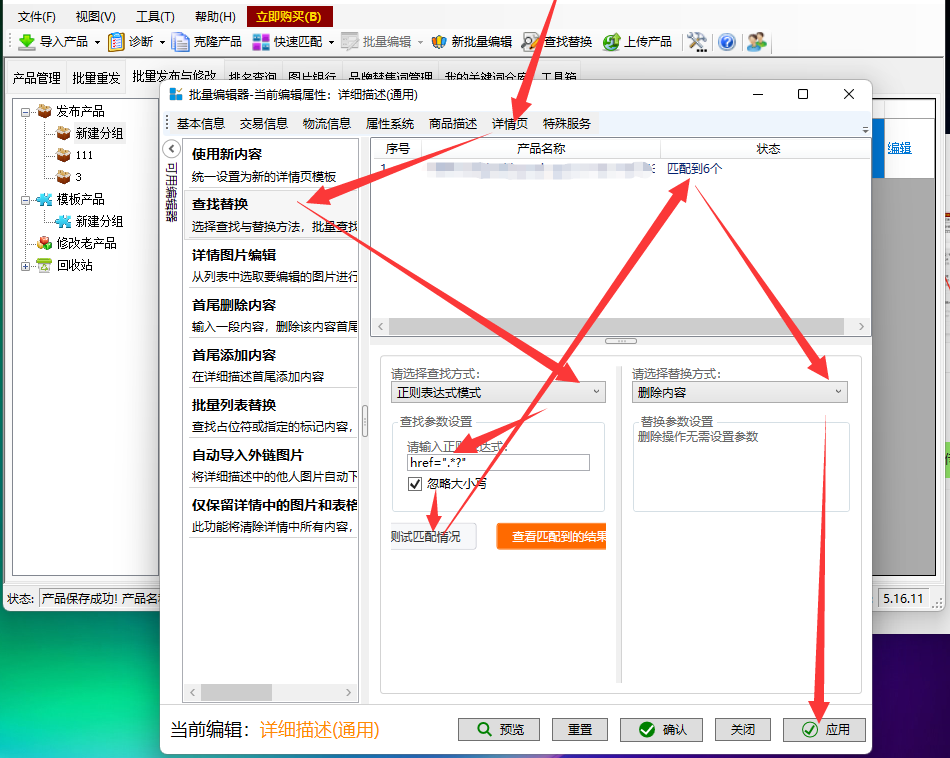Collapse the 发布产品 tree node
950x758 pixels.
(25, 111)
